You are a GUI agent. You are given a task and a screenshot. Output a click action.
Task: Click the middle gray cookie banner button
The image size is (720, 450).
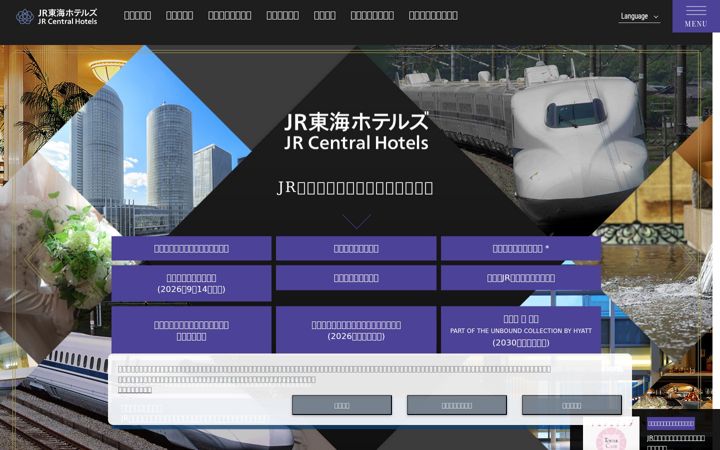tap(456, 405)
